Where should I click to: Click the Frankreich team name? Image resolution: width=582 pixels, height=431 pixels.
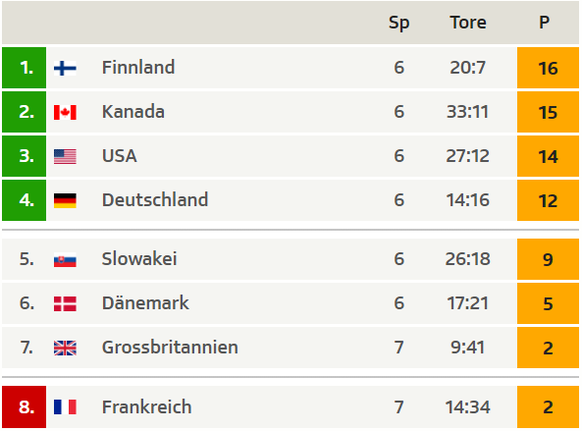[147, 407]
